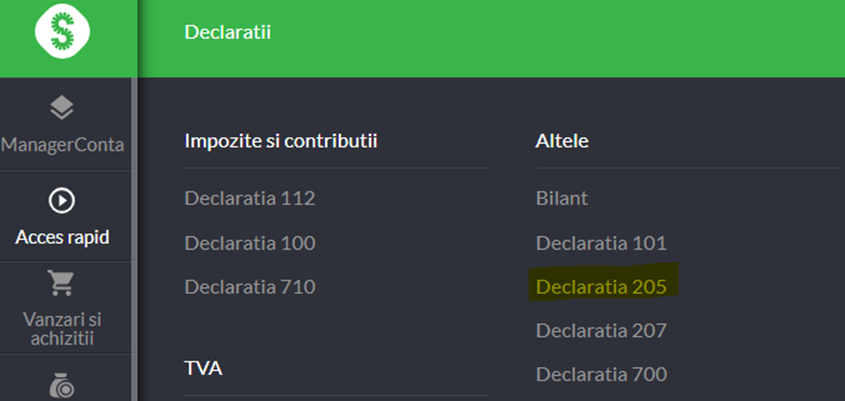This screenshot has width=845, height=401.
Task: Select the ManagerConta sidebar label
Action: coord(63,145)
